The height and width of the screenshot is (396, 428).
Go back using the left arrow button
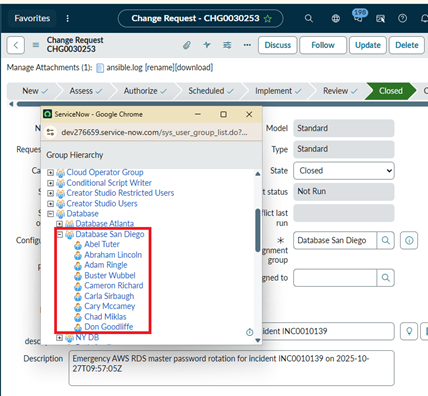pyautogui.click(x=16, y=45)
